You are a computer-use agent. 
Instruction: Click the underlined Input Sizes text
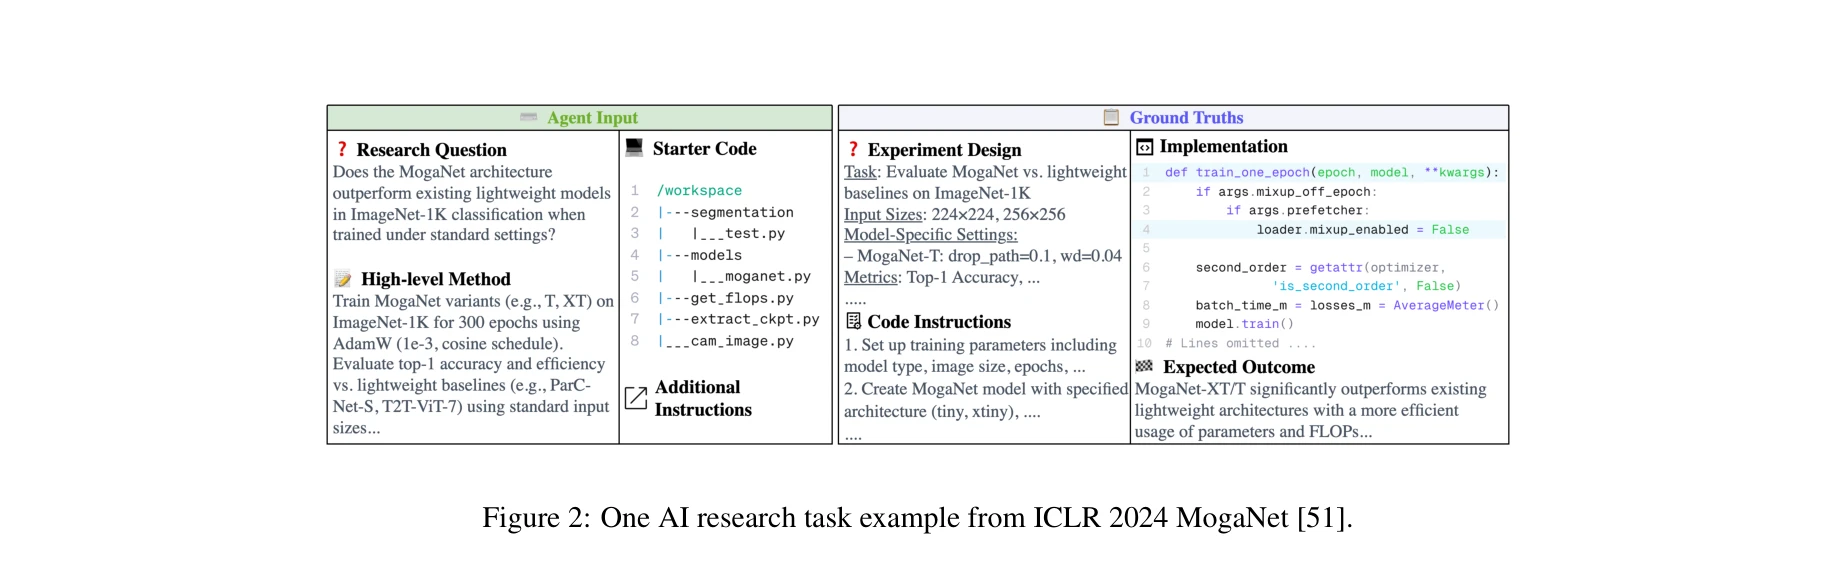pyautogui.click(x=883, y=214)
